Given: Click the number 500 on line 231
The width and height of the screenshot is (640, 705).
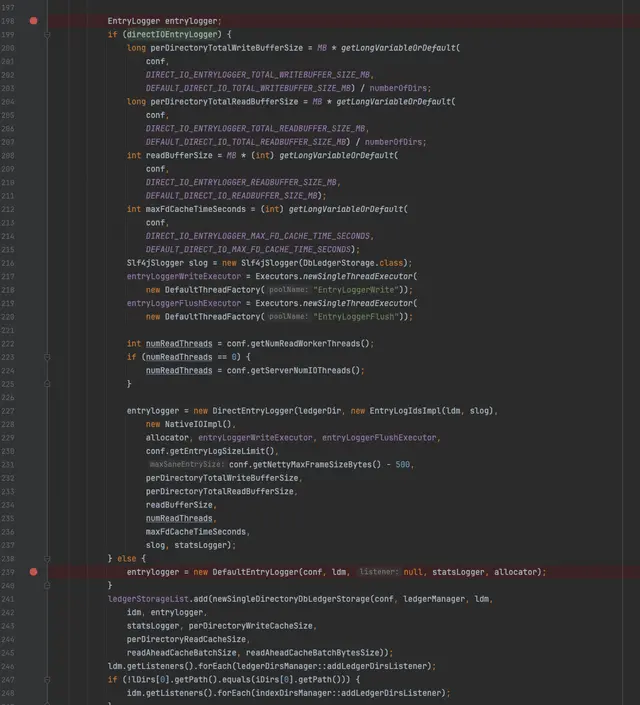Looking at the screenshot, I should 403,464.
